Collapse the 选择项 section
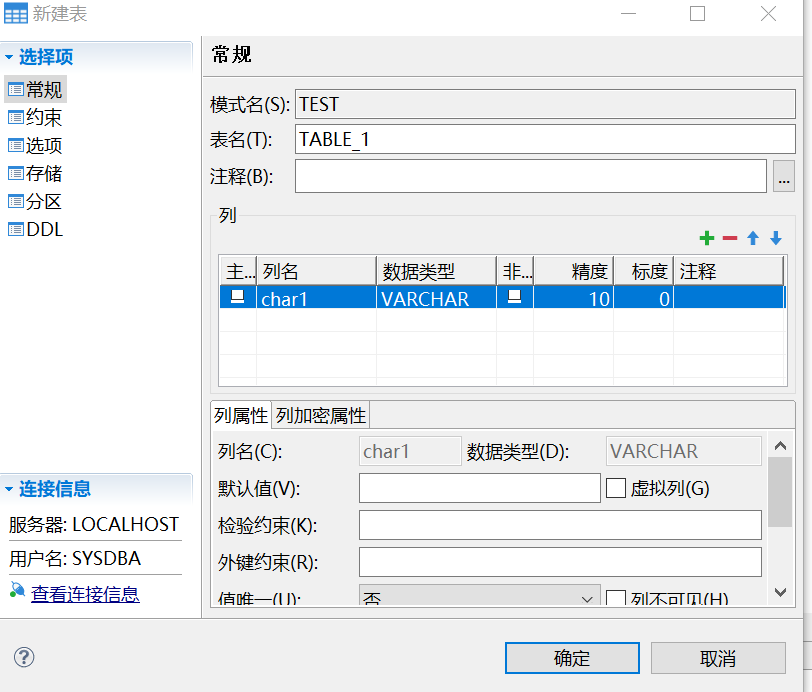This screenshot has width=812, height=692. coord(9,56)
